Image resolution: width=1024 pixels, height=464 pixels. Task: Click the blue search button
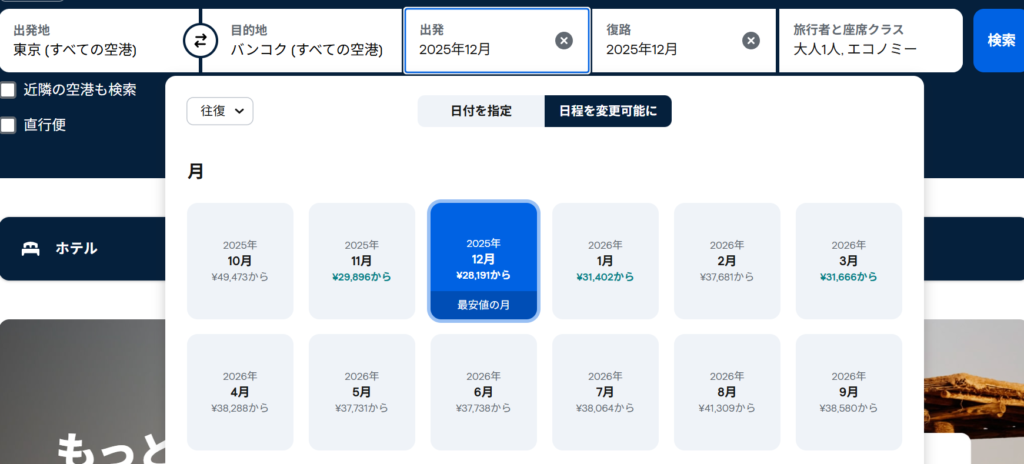[x=1000, y=41]
